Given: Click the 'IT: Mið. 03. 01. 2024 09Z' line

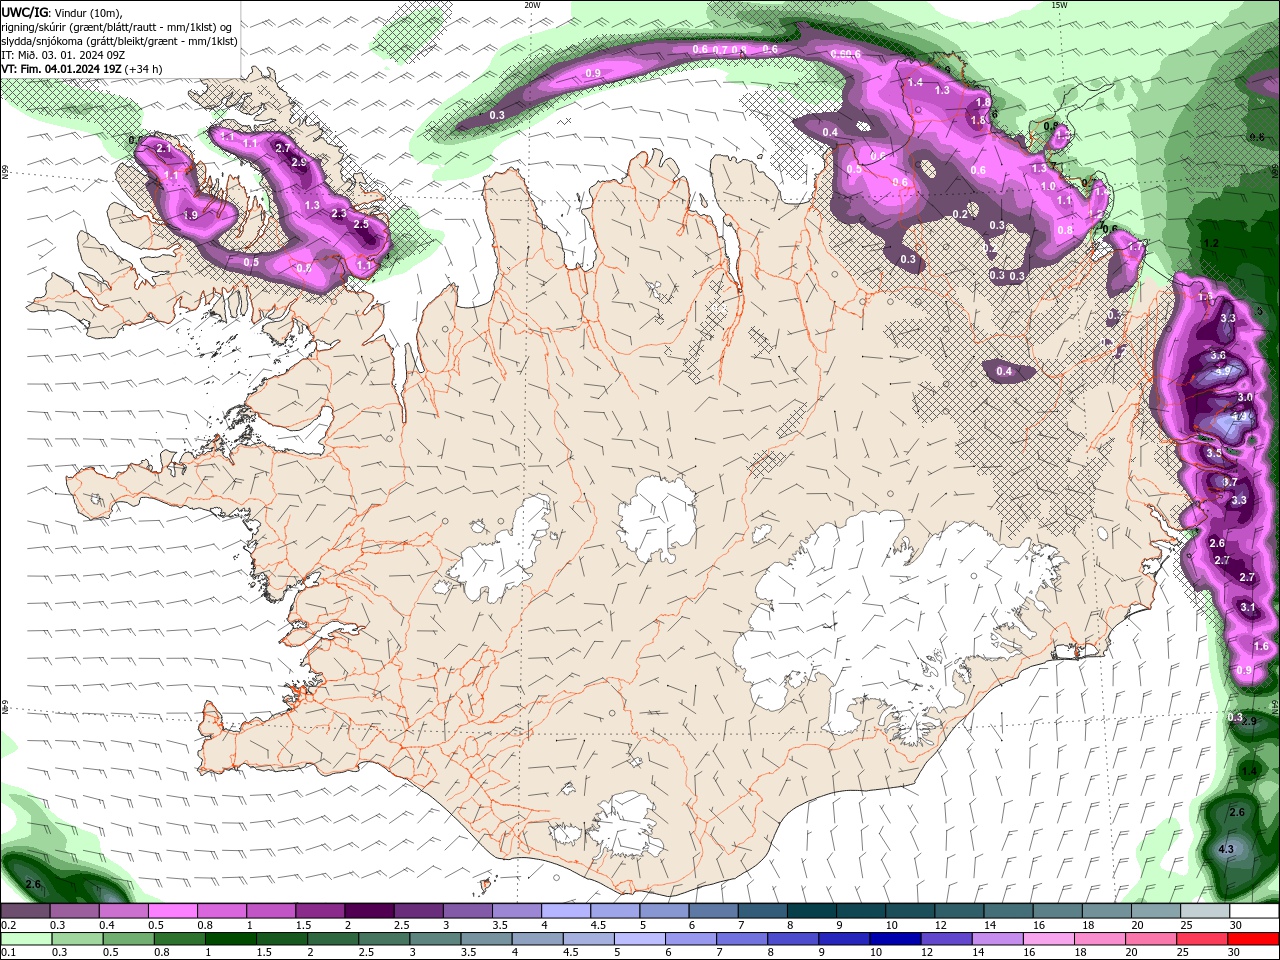Looking at the screenshot, I should pos(63,55).
